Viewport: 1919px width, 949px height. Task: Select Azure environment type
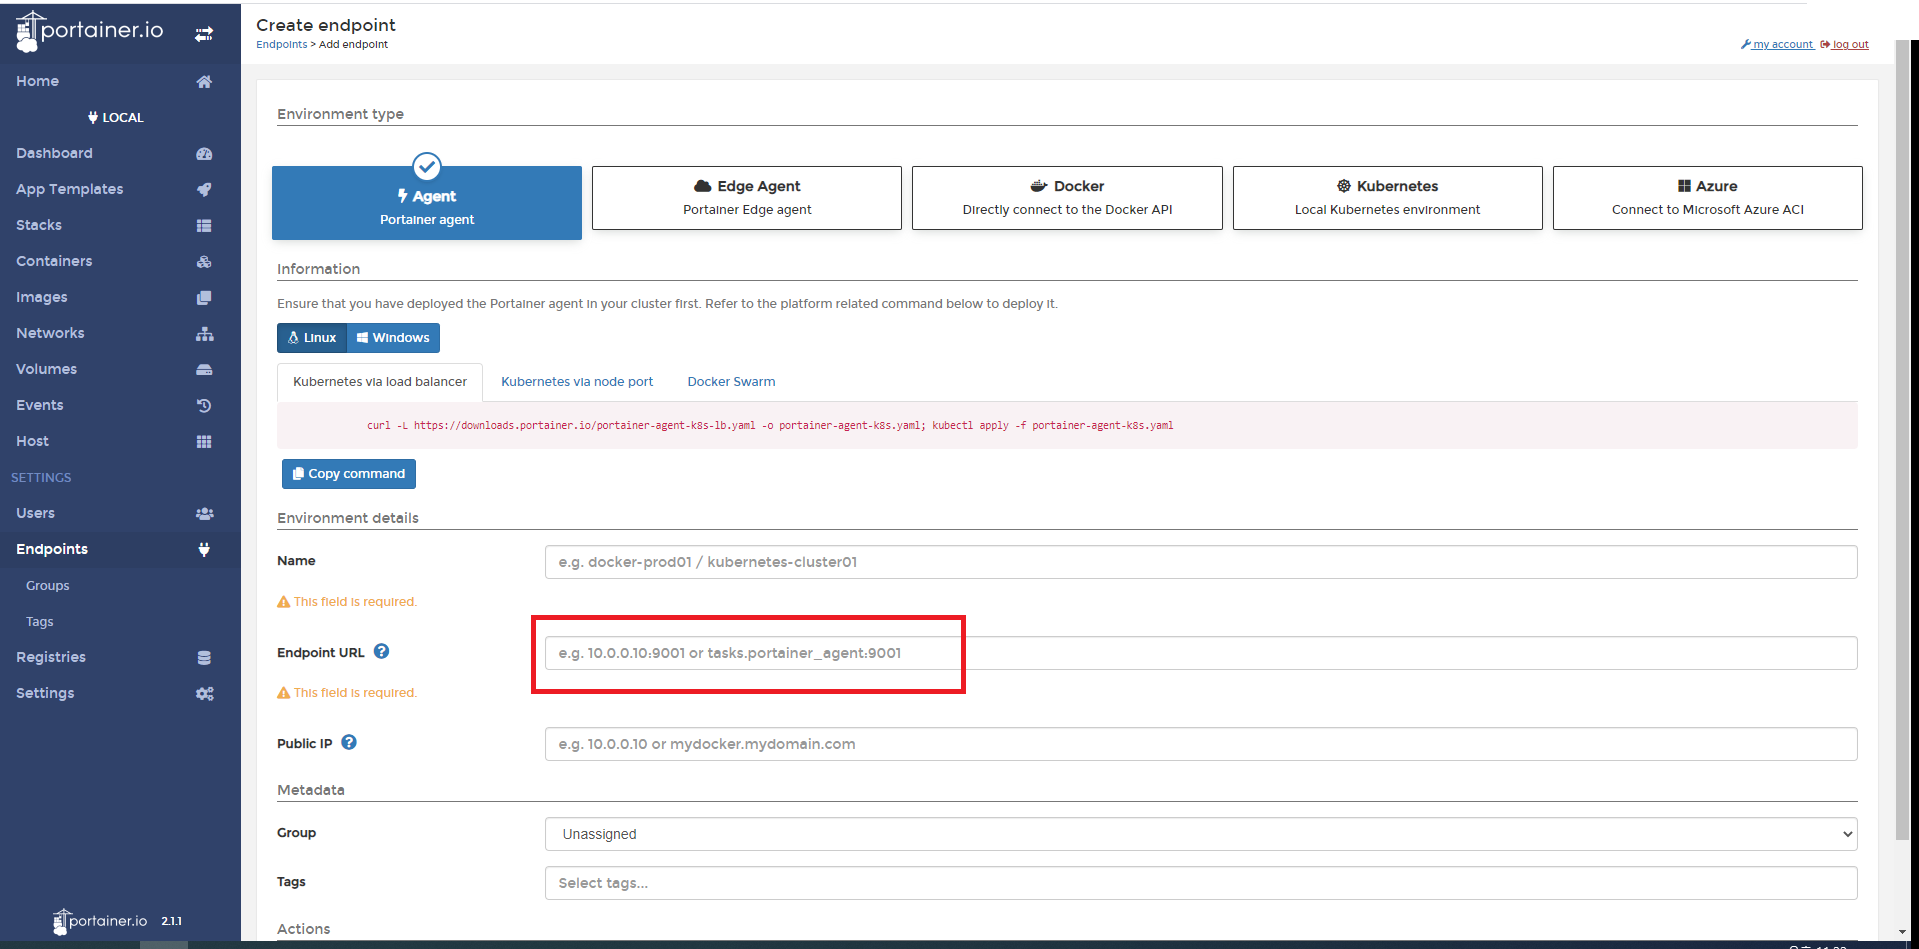1707,198
